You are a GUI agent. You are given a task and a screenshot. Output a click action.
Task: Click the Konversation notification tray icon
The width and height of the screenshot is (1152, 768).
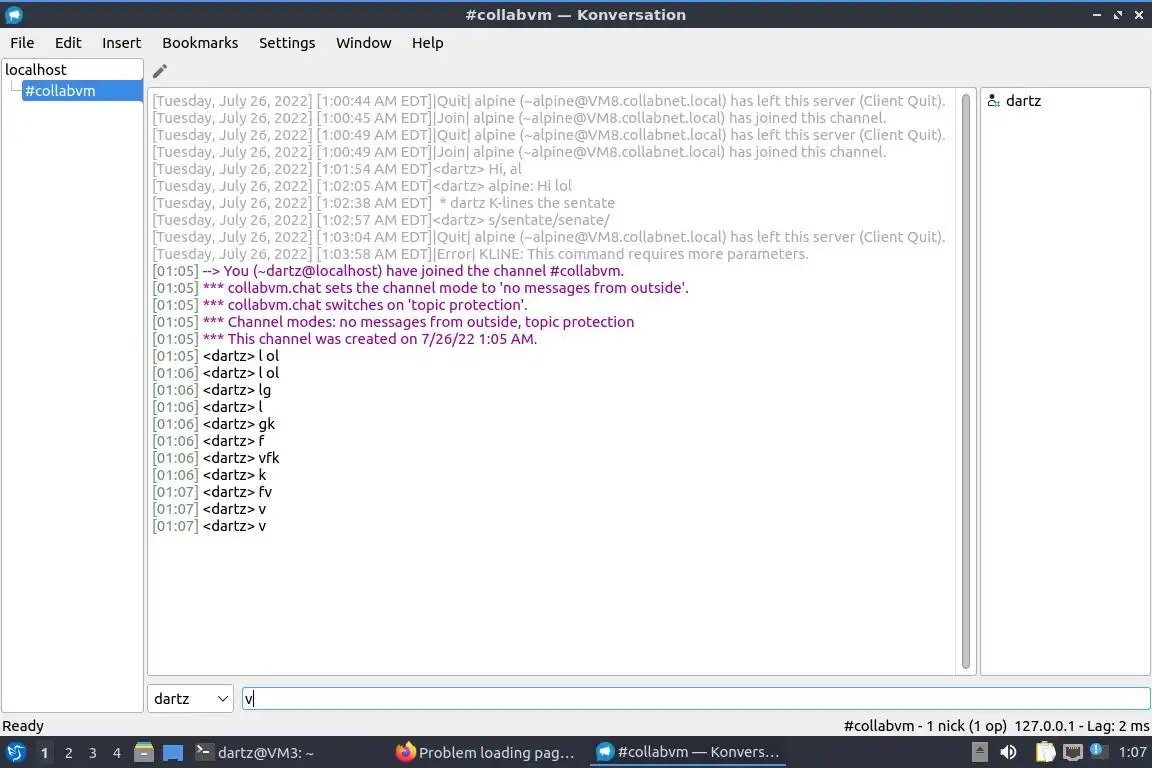(1096, 750)
